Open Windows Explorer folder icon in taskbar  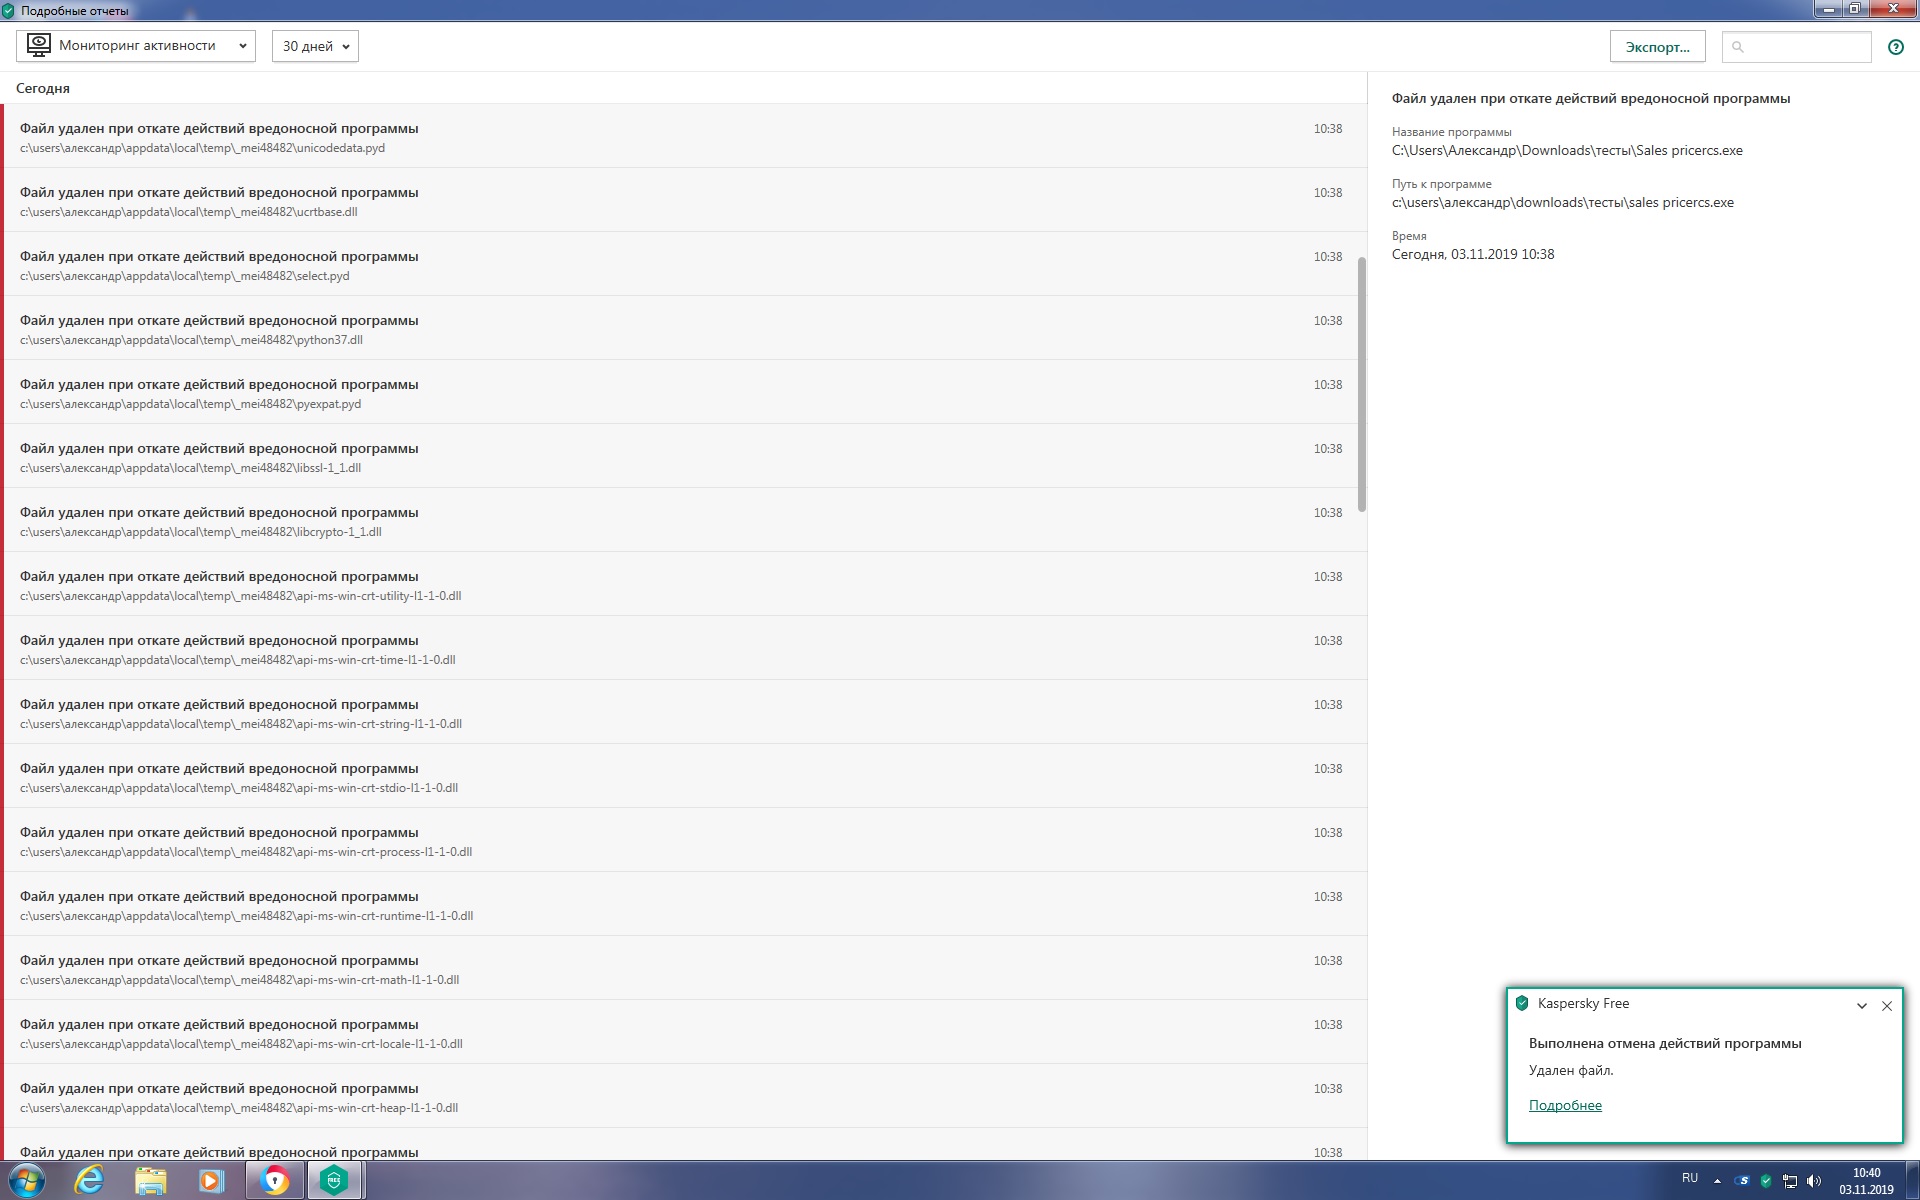point(150,1180)
